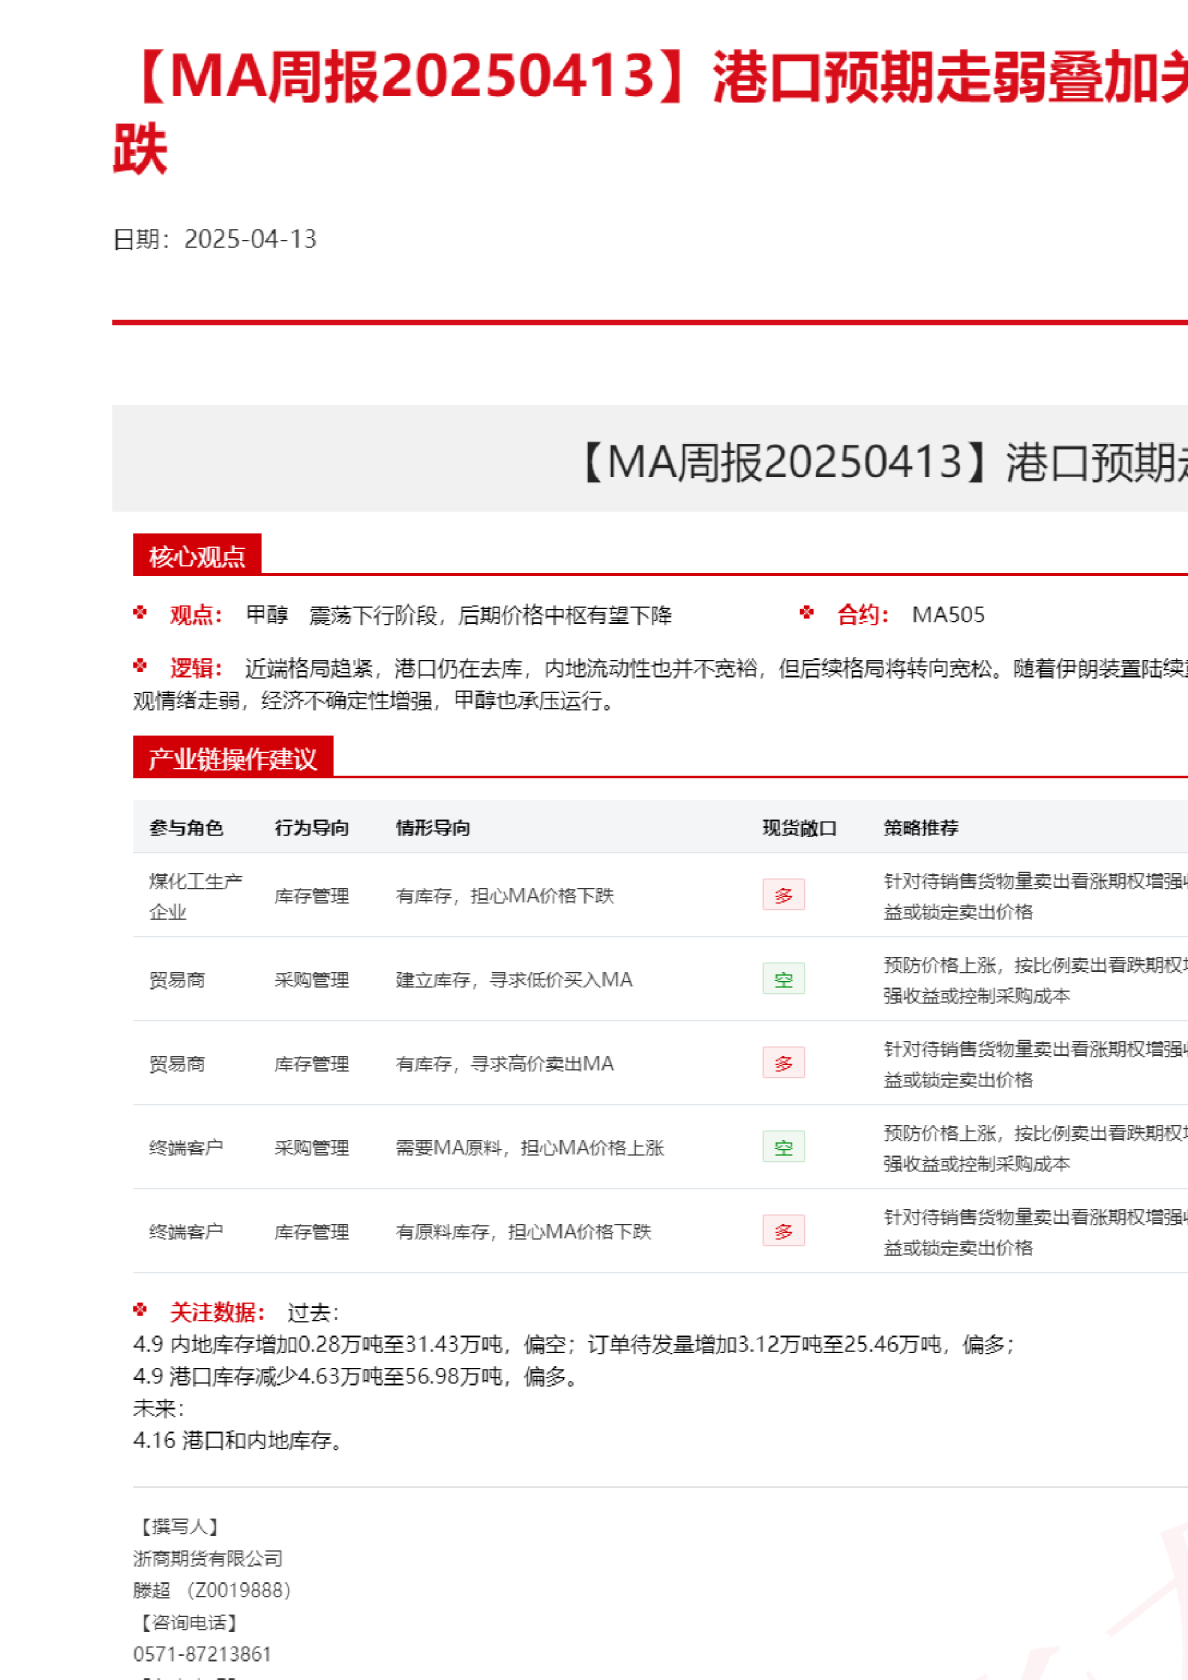Screen dimensions: 1188x1680
Task: Click the red bullet icon before 合约
Action: click(807, 613)
